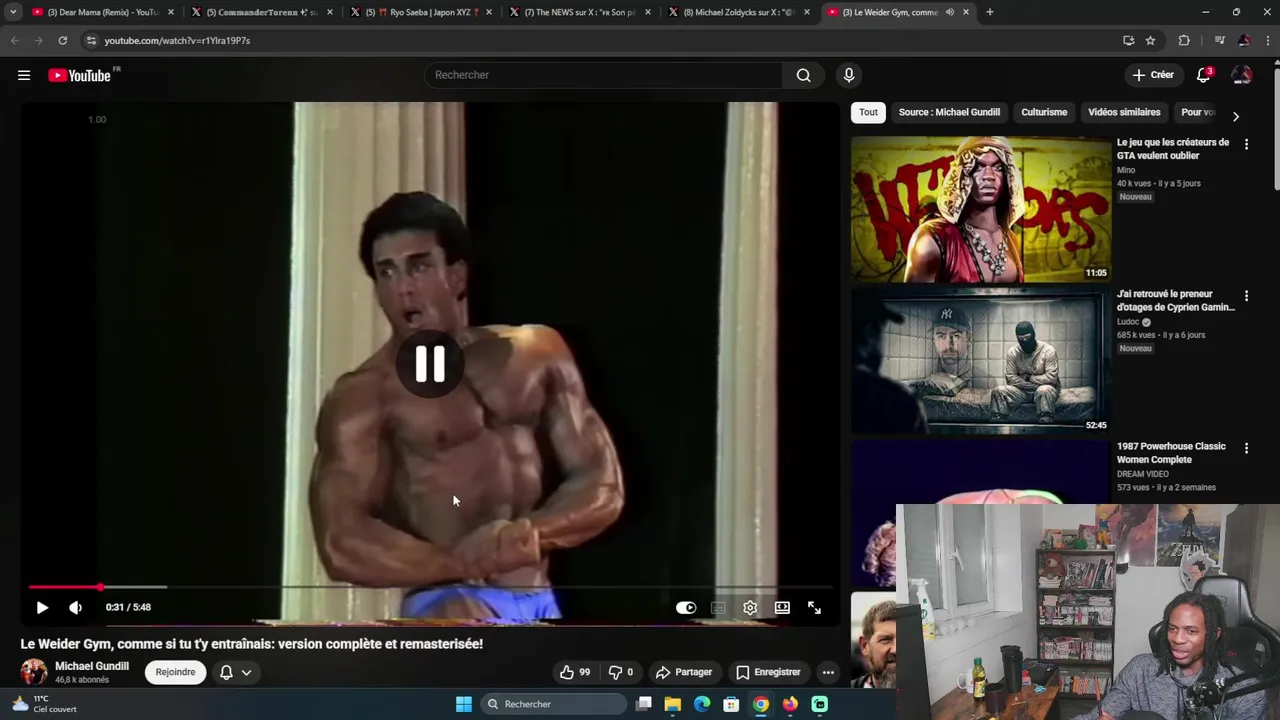Screen dimensions: 1280x720
Task: Switch to The NEWS sur X tab
Action: point(580,12)
